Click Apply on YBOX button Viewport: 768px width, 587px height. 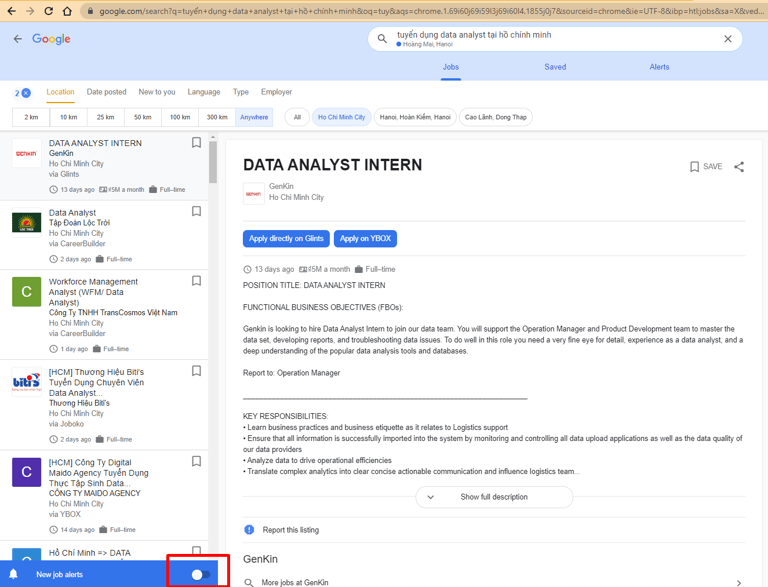pos(365,239)
